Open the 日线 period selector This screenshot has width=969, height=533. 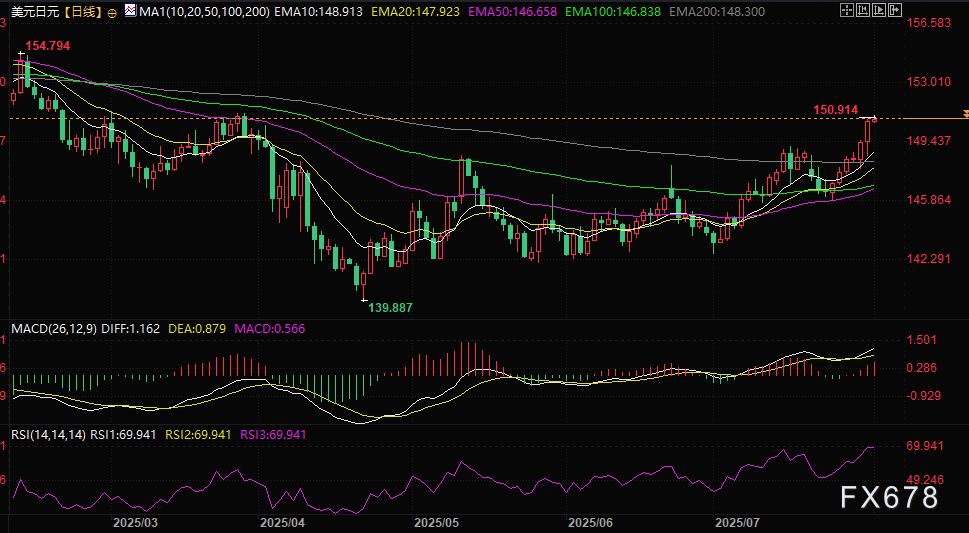tap(82, 11)
